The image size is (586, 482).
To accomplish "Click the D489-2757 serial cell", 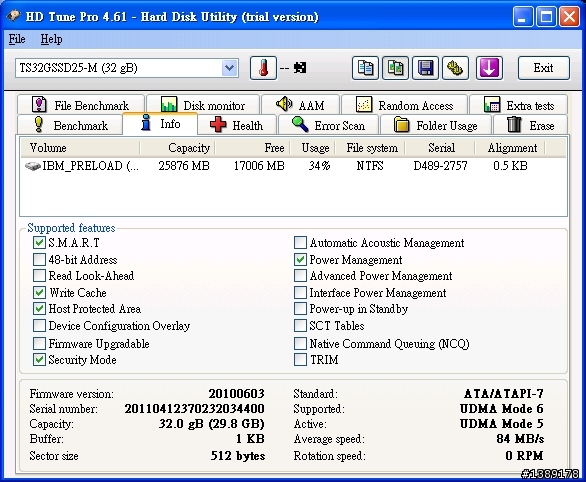I will tap(440, 166).
